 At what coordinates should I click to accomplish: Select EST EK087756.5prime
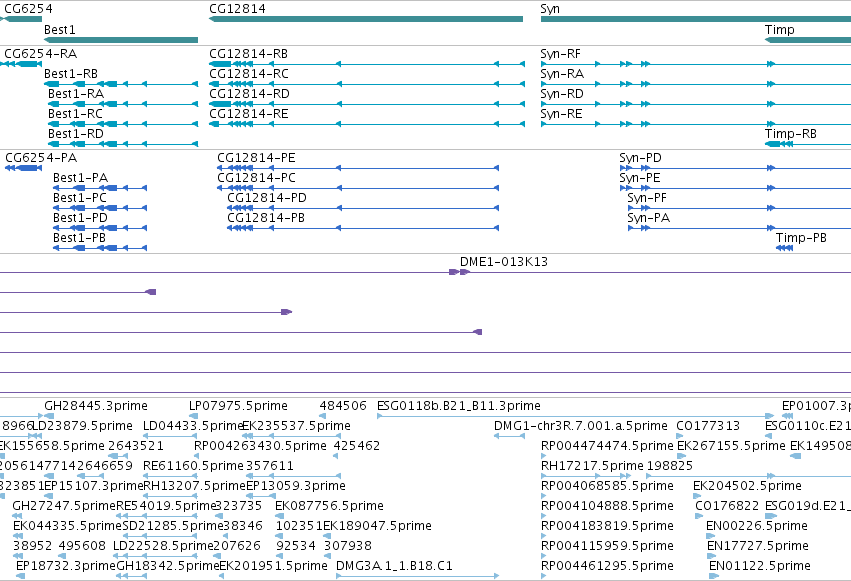tap(329, 506)
